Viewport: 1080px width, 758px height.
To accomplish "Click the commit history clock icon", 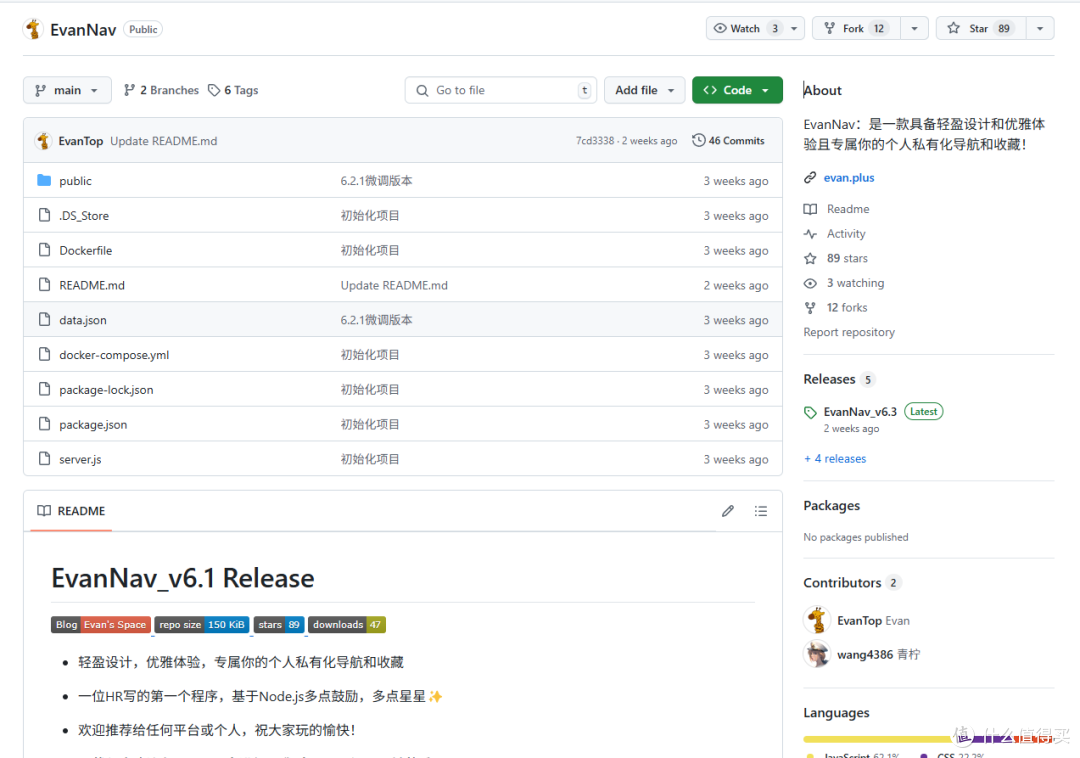I will click(x=698, y=140).
